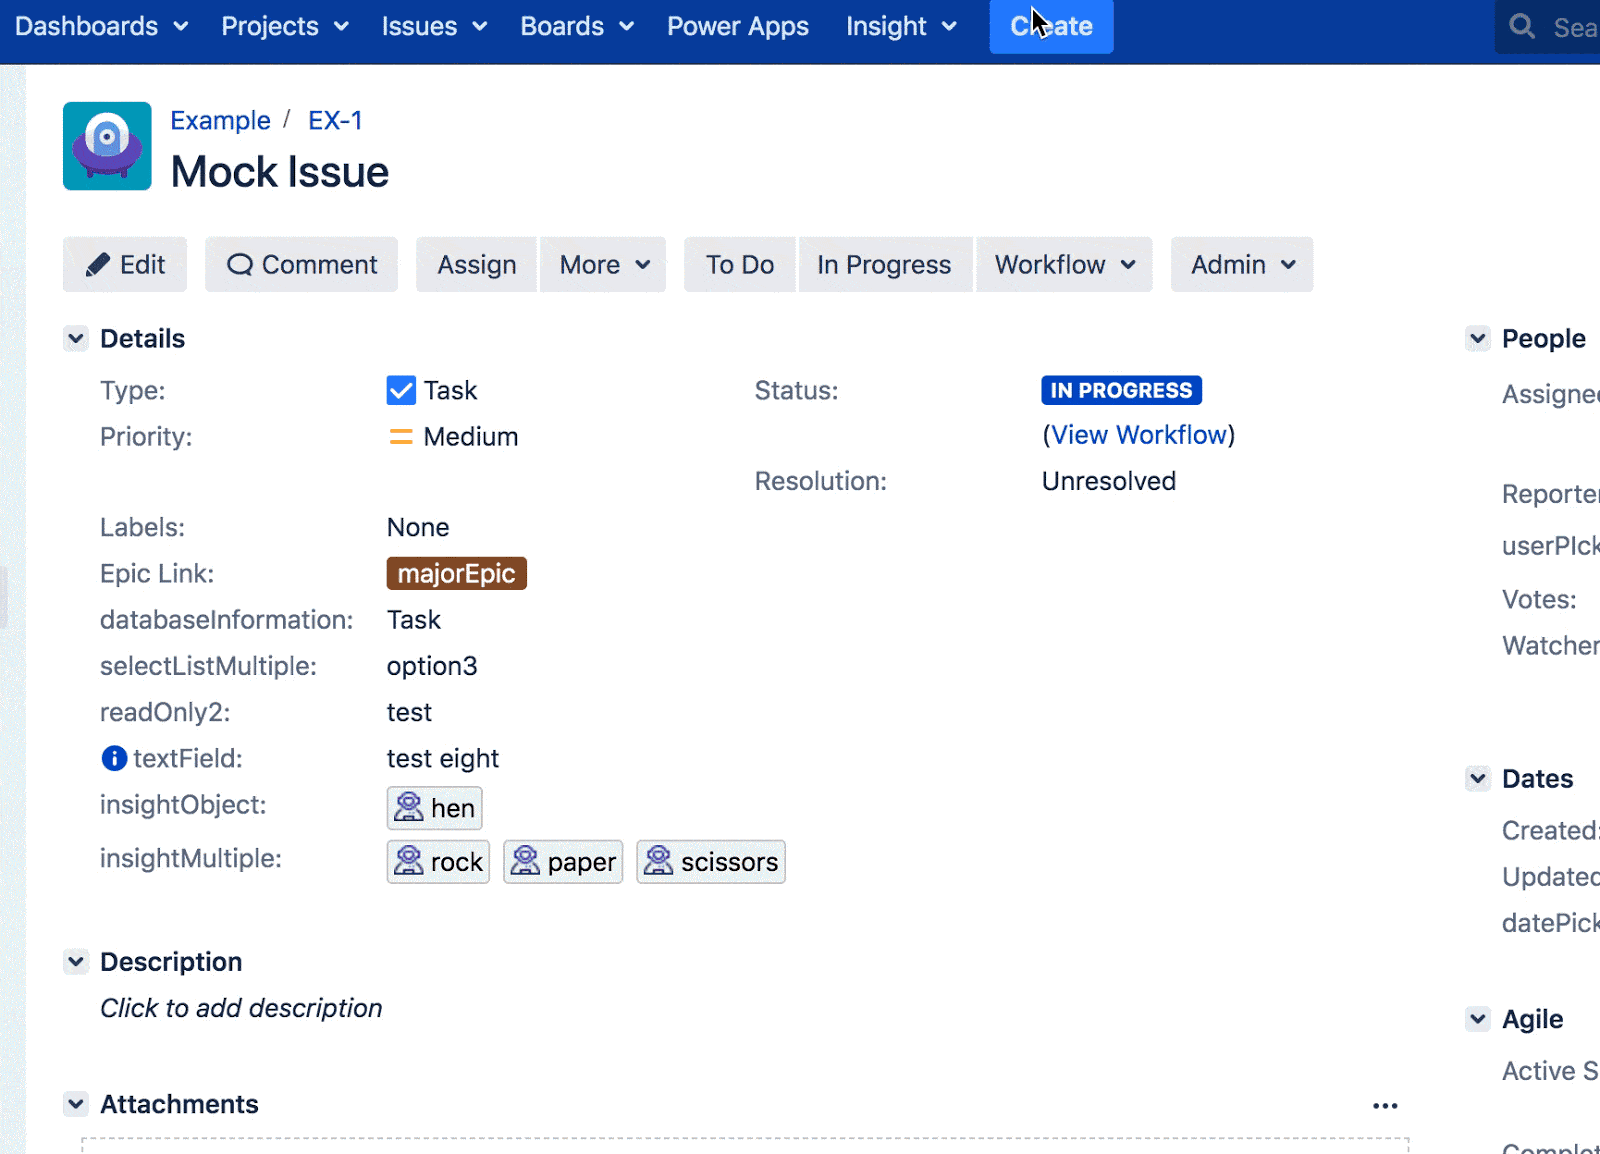The height and width of the screenshot is (1154, 1600).
Task: Collapse the Dates section
Action: [x=1477, y=778]
